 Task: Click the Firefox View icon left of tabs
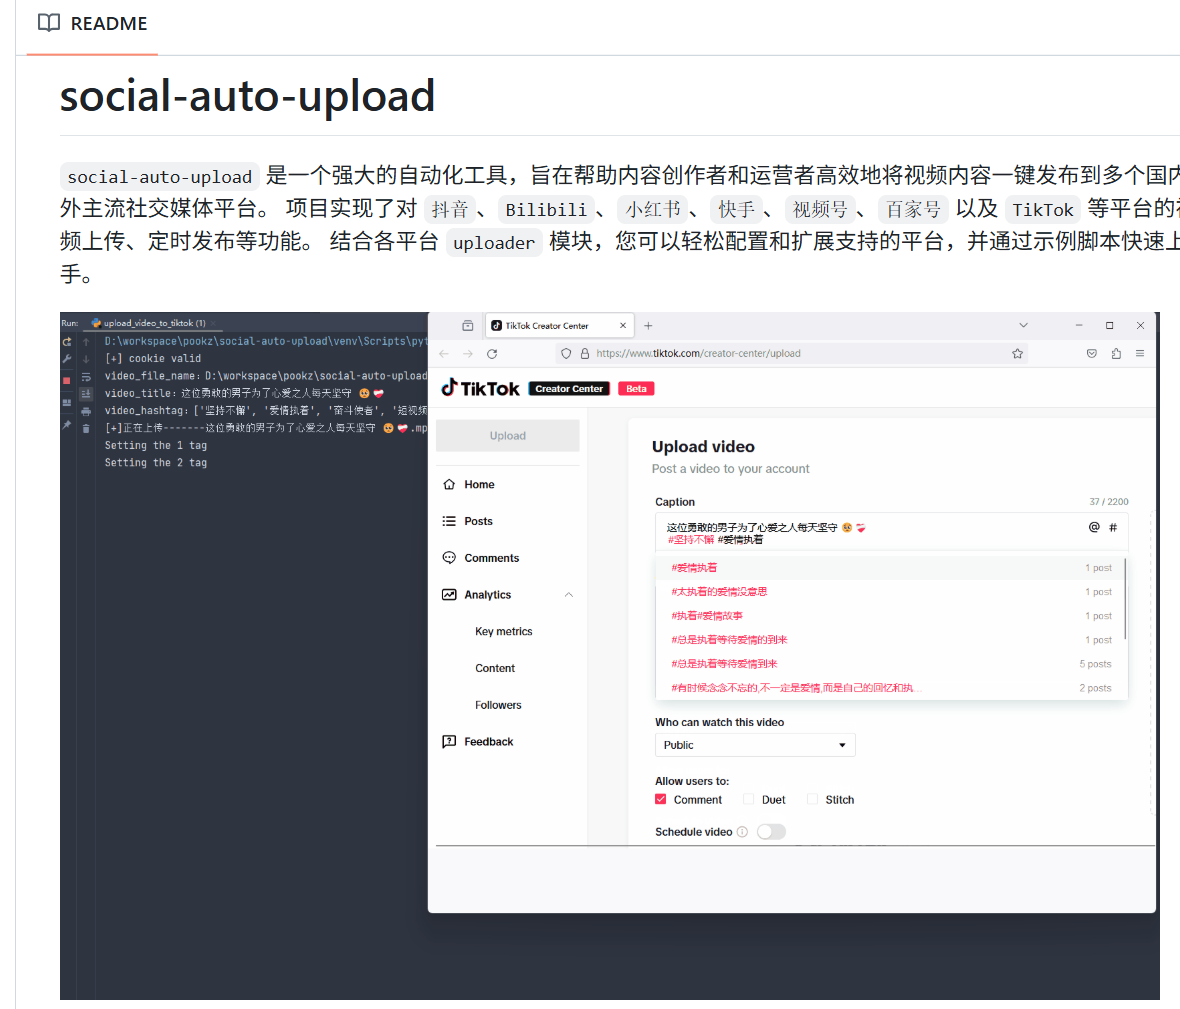click(468, 326)
